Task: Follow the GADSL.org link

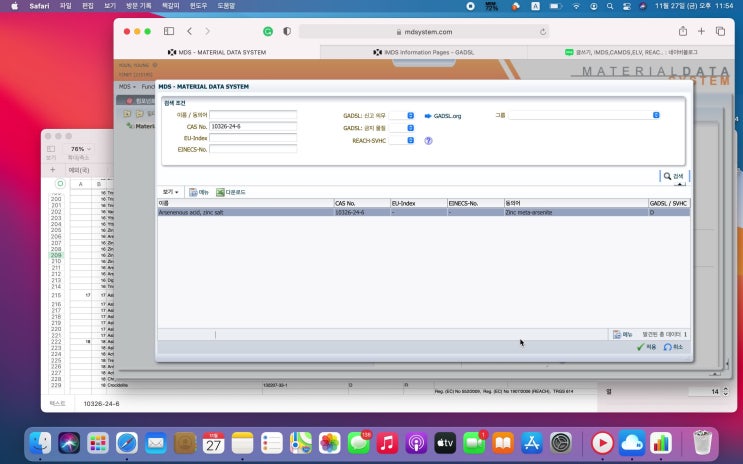Action: 446,116
